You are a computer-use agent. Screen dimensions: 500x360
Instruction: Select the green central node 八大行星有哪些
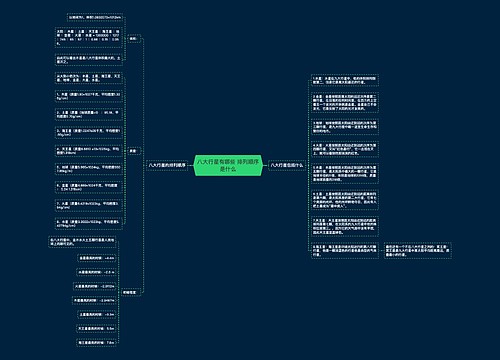pos(228,165)
